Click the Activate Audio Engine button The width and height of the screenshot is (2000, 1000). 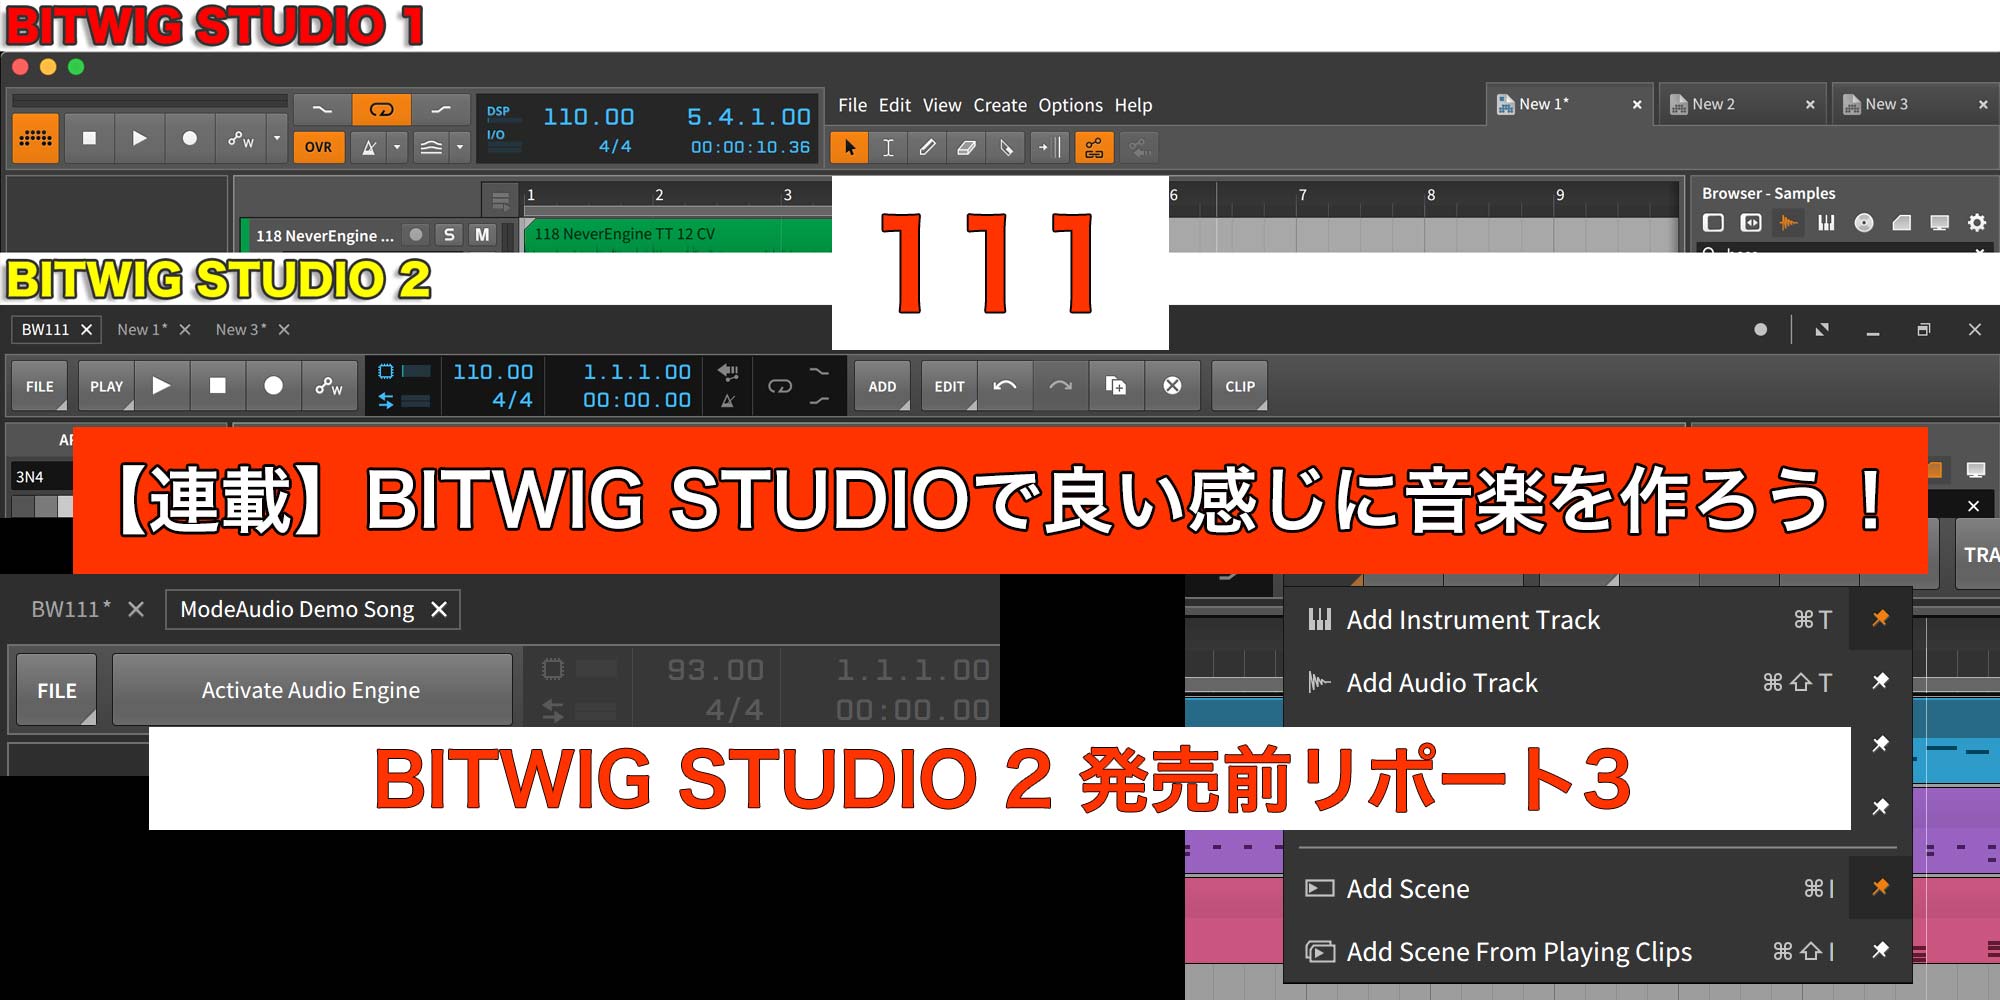311,690
